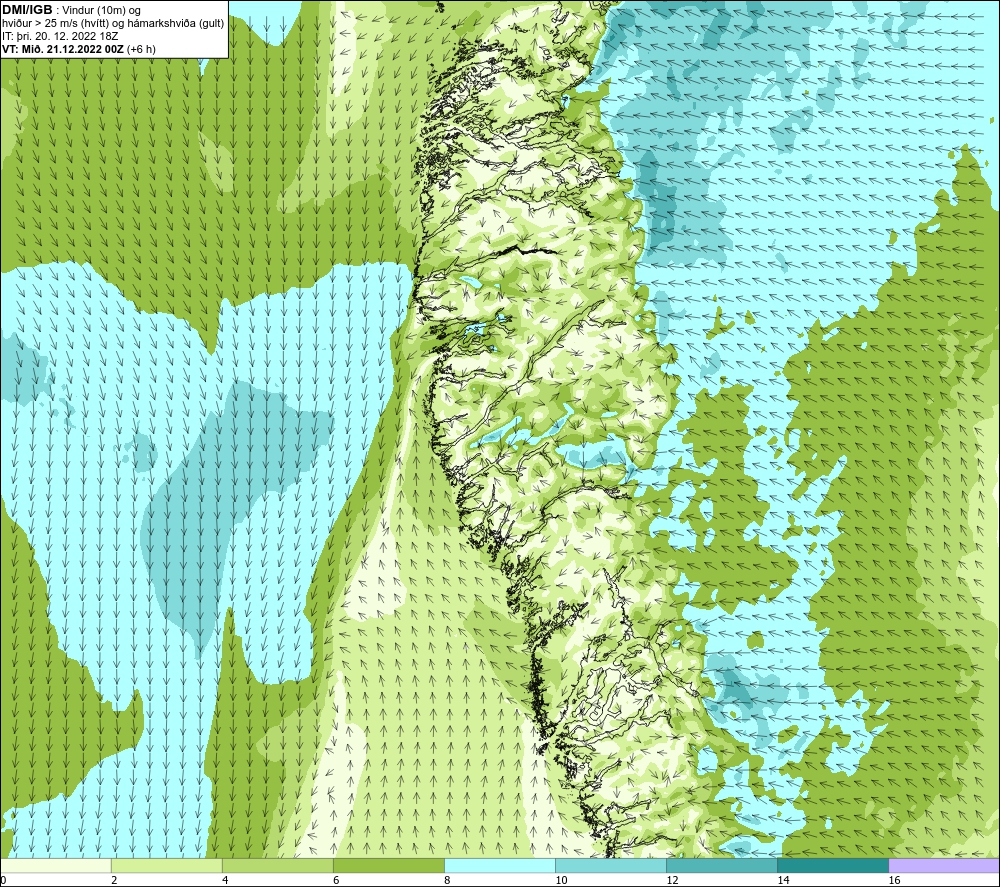Viewport: 1000px width, 887px height.
Task: Click the '2' scale label
Action: (114, 881)
